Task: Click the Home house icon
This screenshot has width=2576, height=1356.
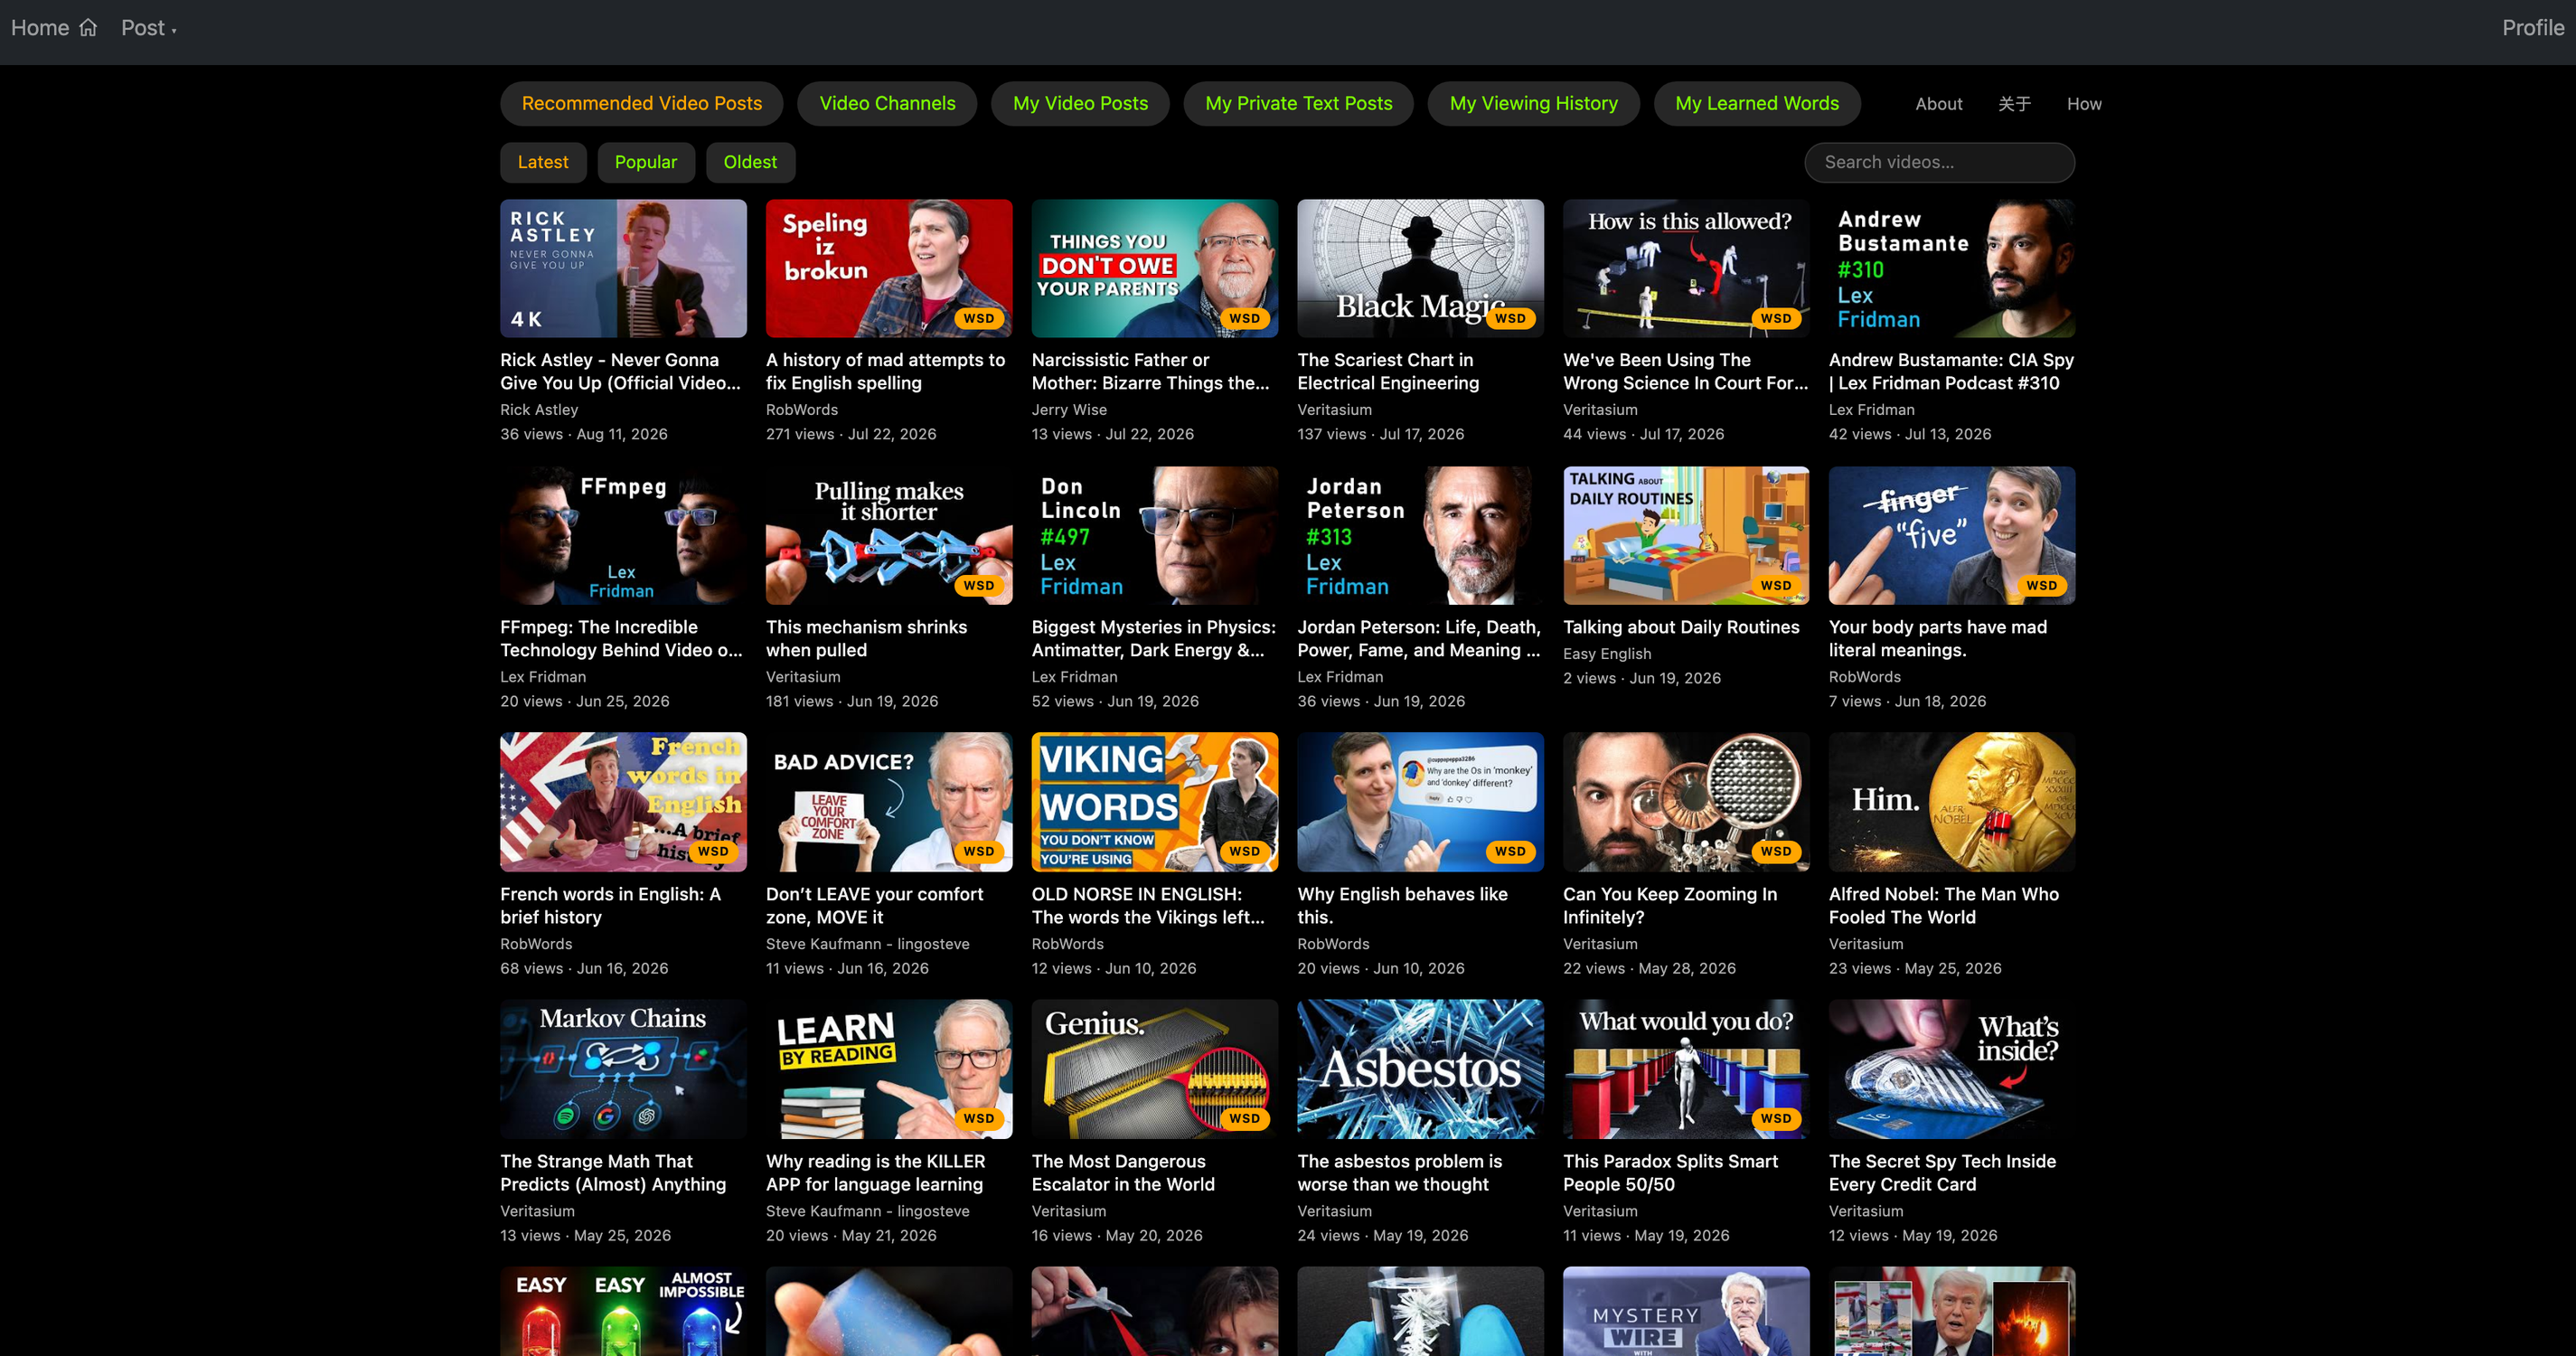Action: coord(88,28)
